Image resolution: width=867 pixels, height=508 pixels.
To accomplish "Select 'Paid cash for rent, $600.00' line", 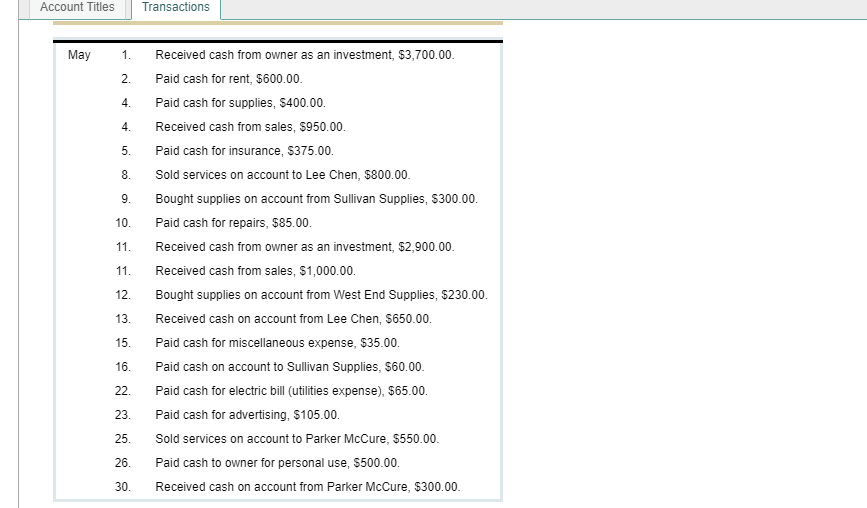I will 229,79.
